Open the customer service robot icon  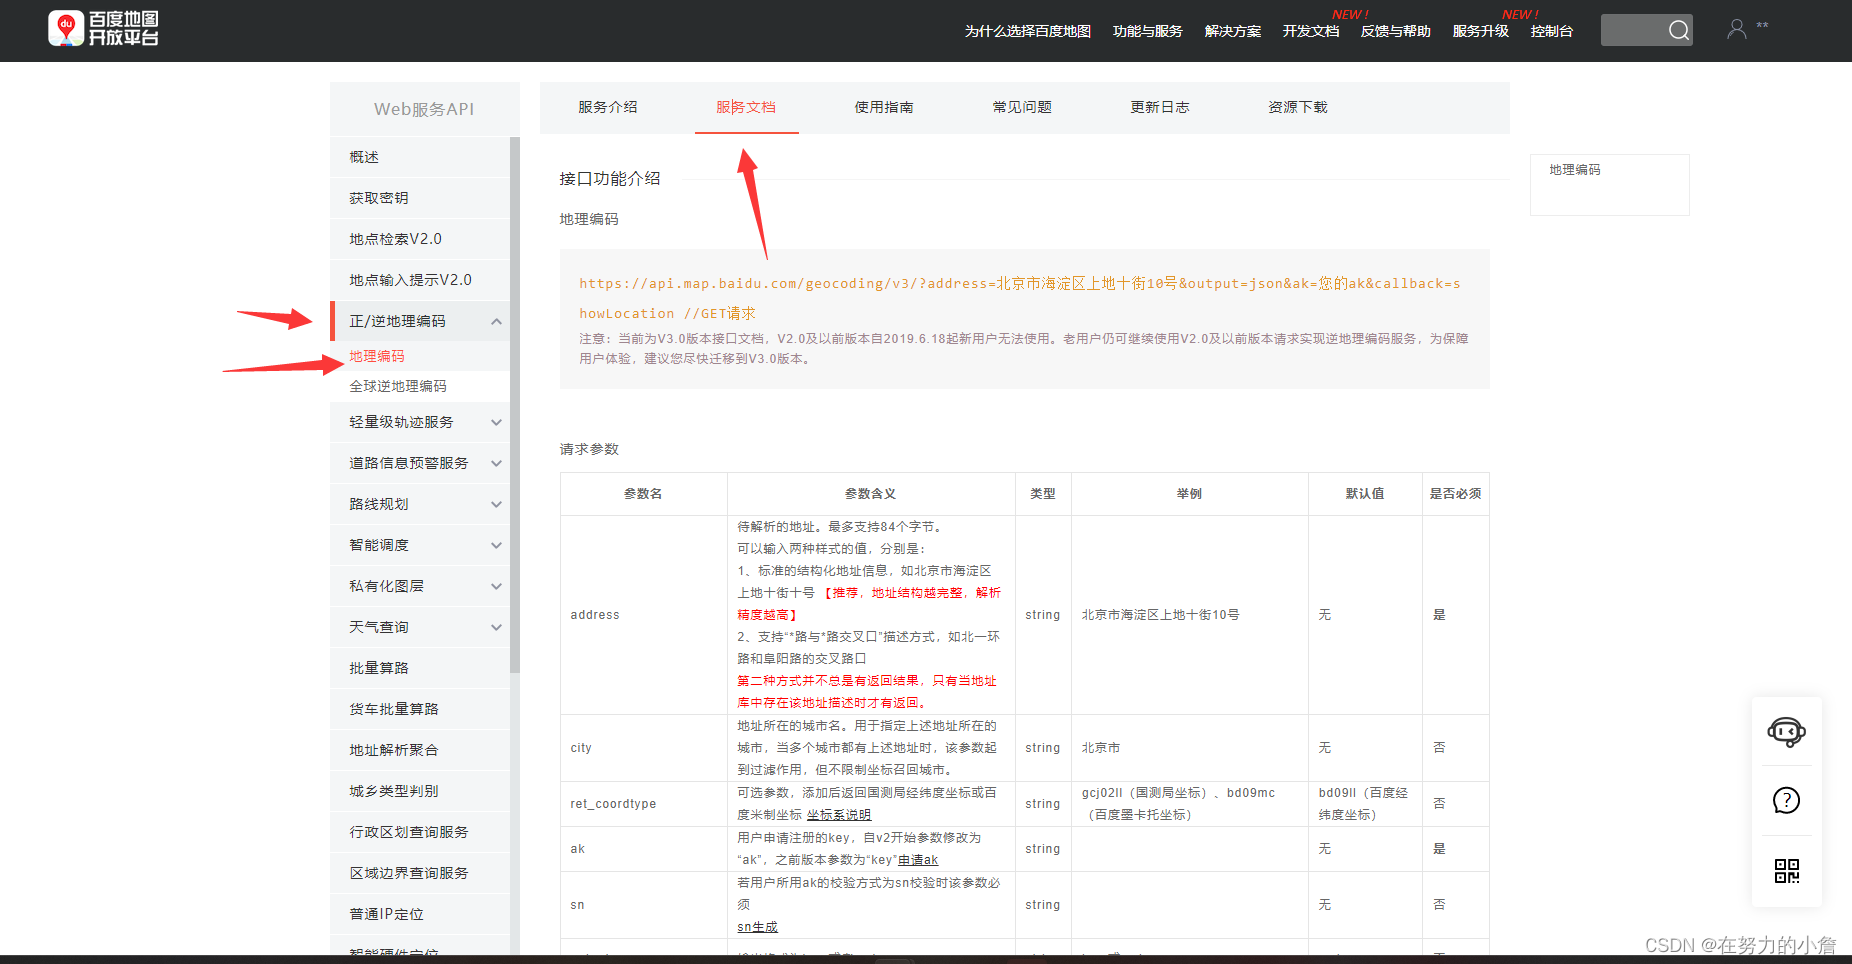[x=1786, y=731]
